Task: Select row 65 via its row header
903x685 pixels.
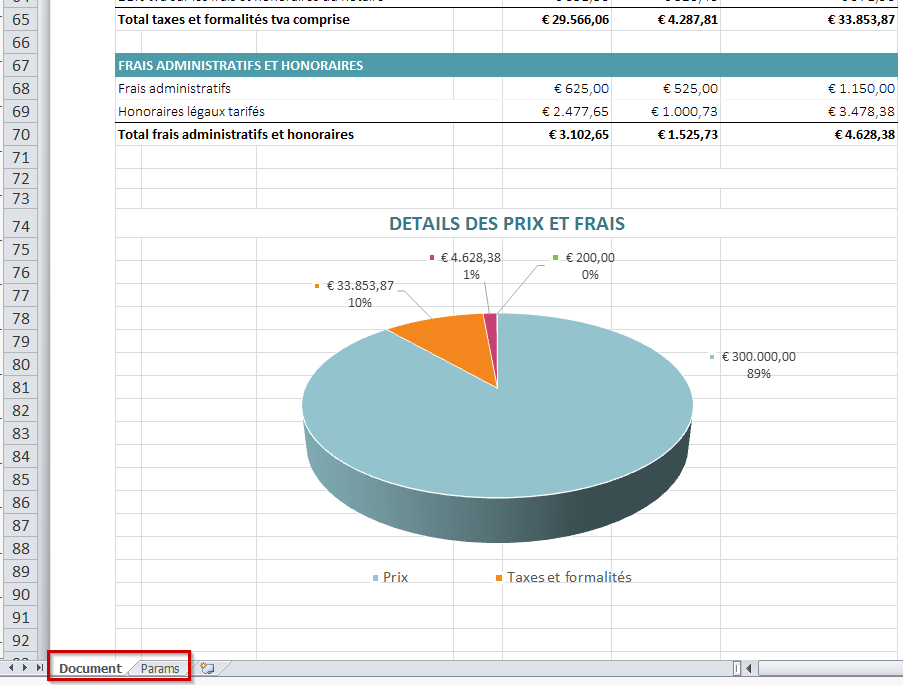Action: [21, 20]
